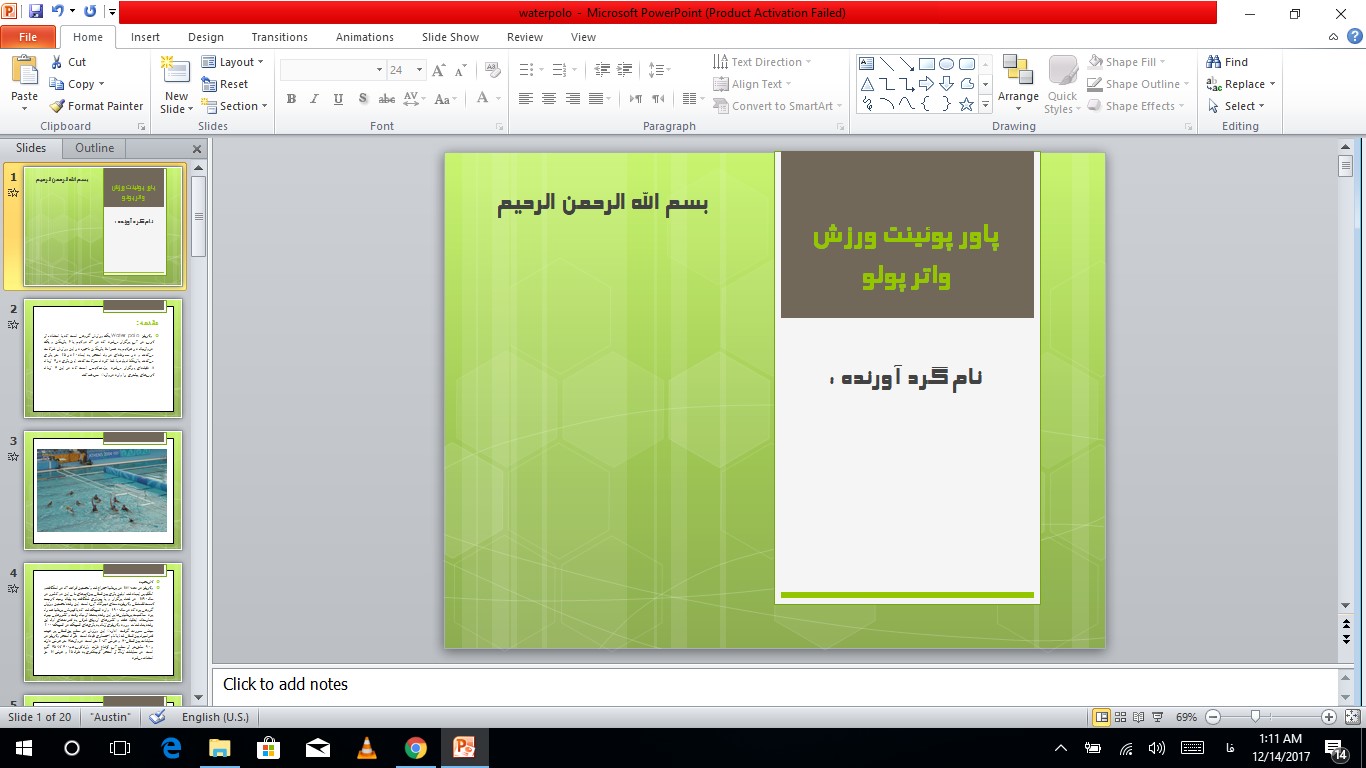Open the font size dropdown
1366x768 pixels.
point(419,70)
